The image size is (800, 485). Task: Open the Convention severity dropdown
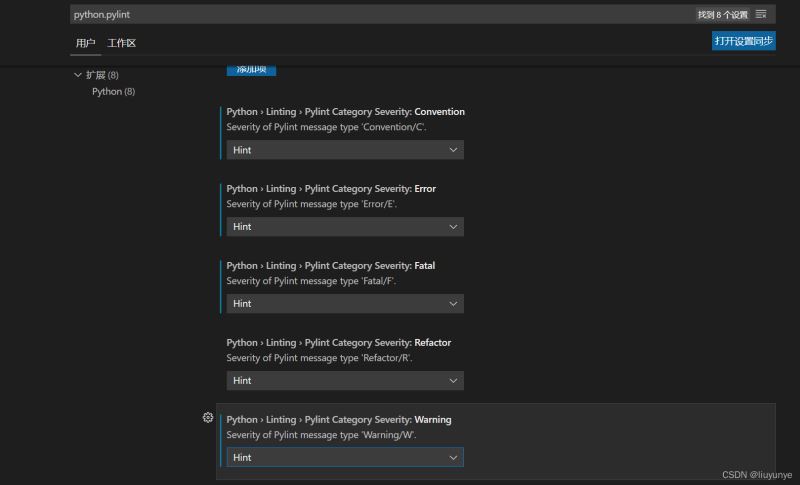[x=345, y=150]
